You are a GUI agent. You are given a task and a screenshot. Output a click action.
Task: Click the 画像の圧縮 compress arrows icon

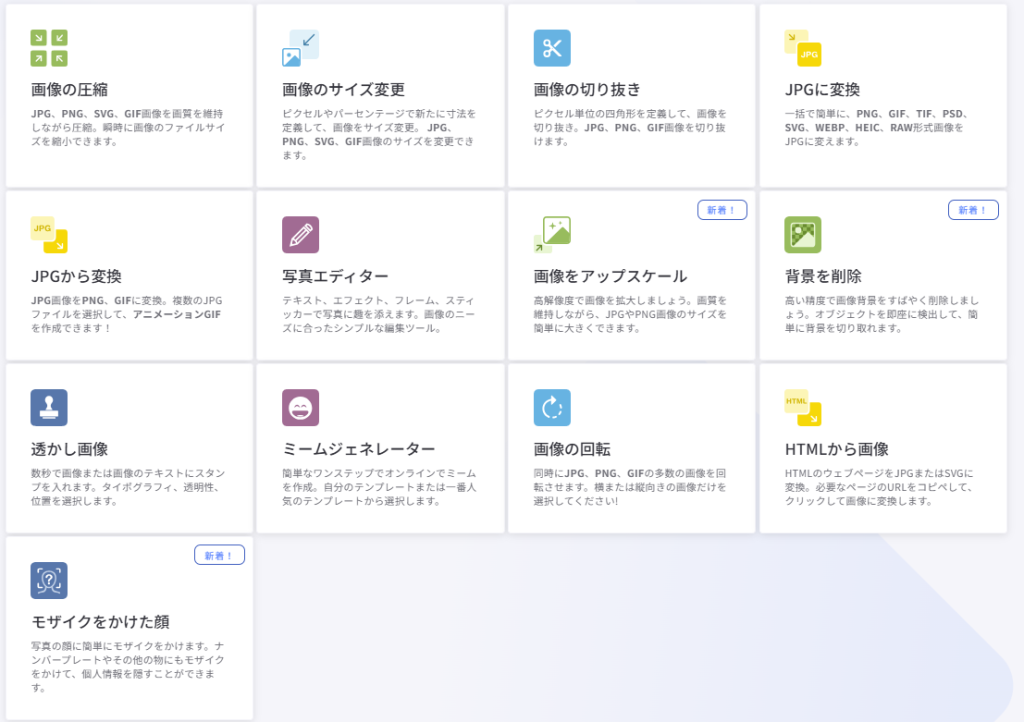49,48
